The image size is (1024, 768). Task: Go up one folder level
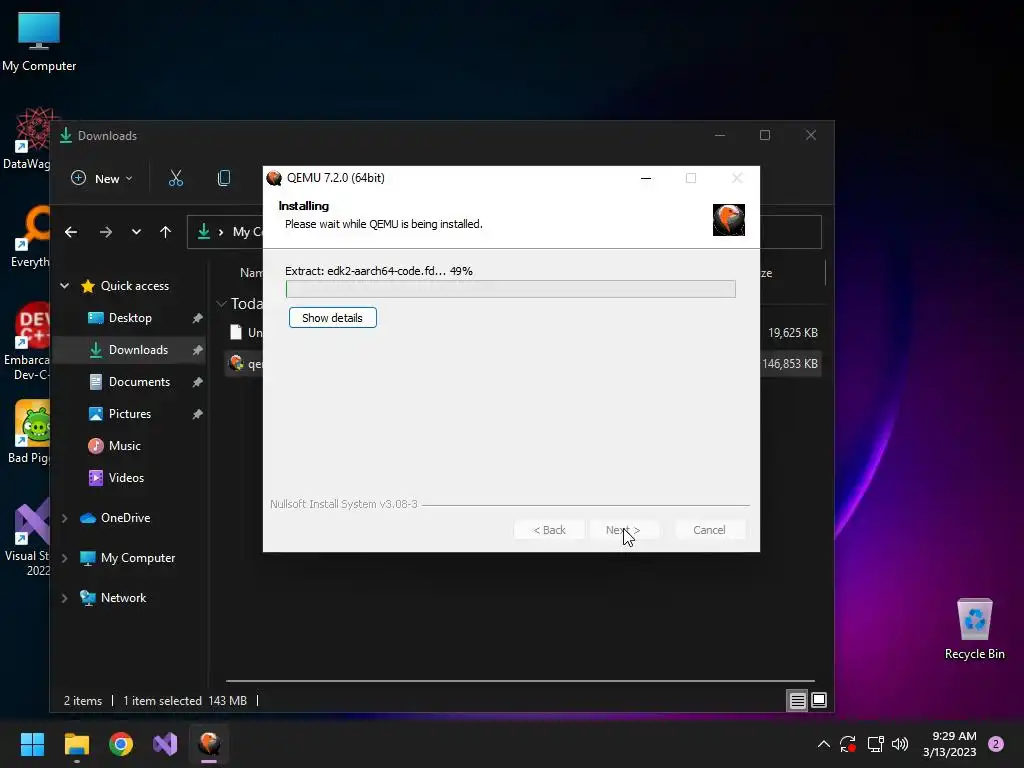tap(165, 232)
